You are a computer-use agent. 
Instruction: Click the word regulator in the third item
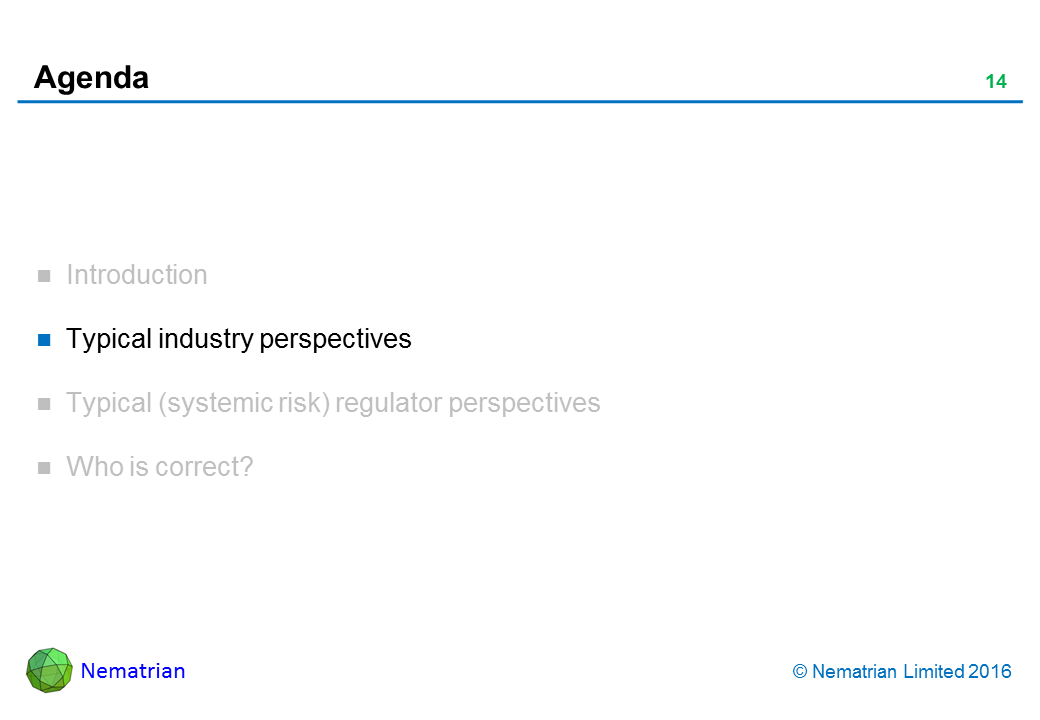pyautogui.click(x=389, y=403)
